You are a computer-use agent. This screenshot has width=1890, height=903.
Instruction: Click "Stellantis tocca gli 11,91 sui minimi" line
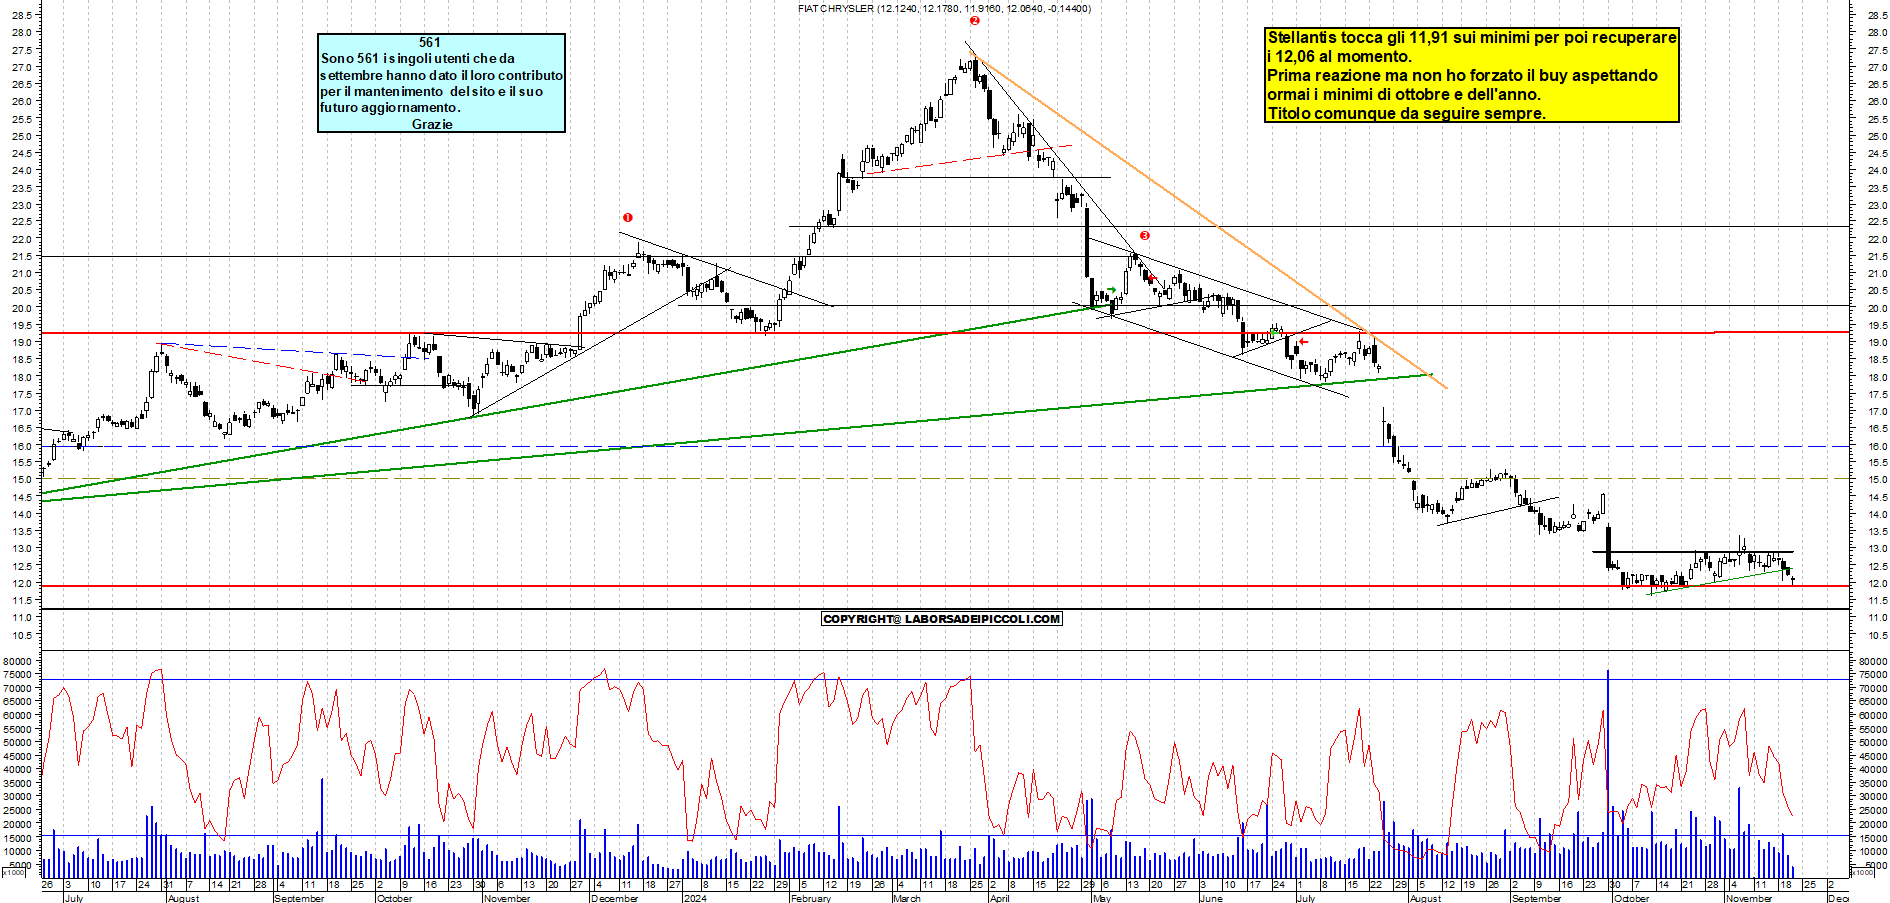[x=1472, y=37]
